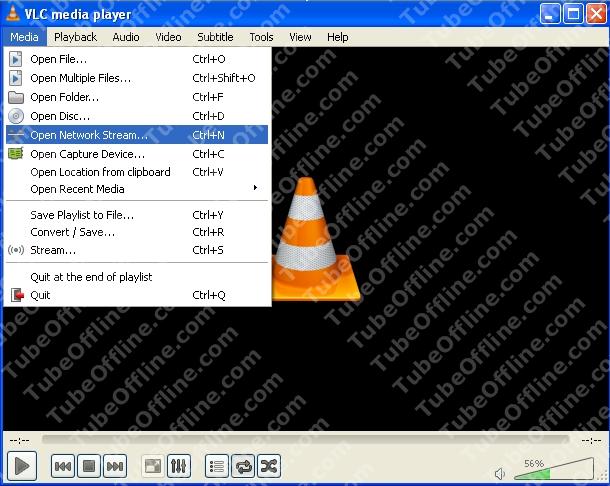Viewport: 610px width, 486px height.
Task: Select Convert / Save… entry
Action: tap(137, 232)
